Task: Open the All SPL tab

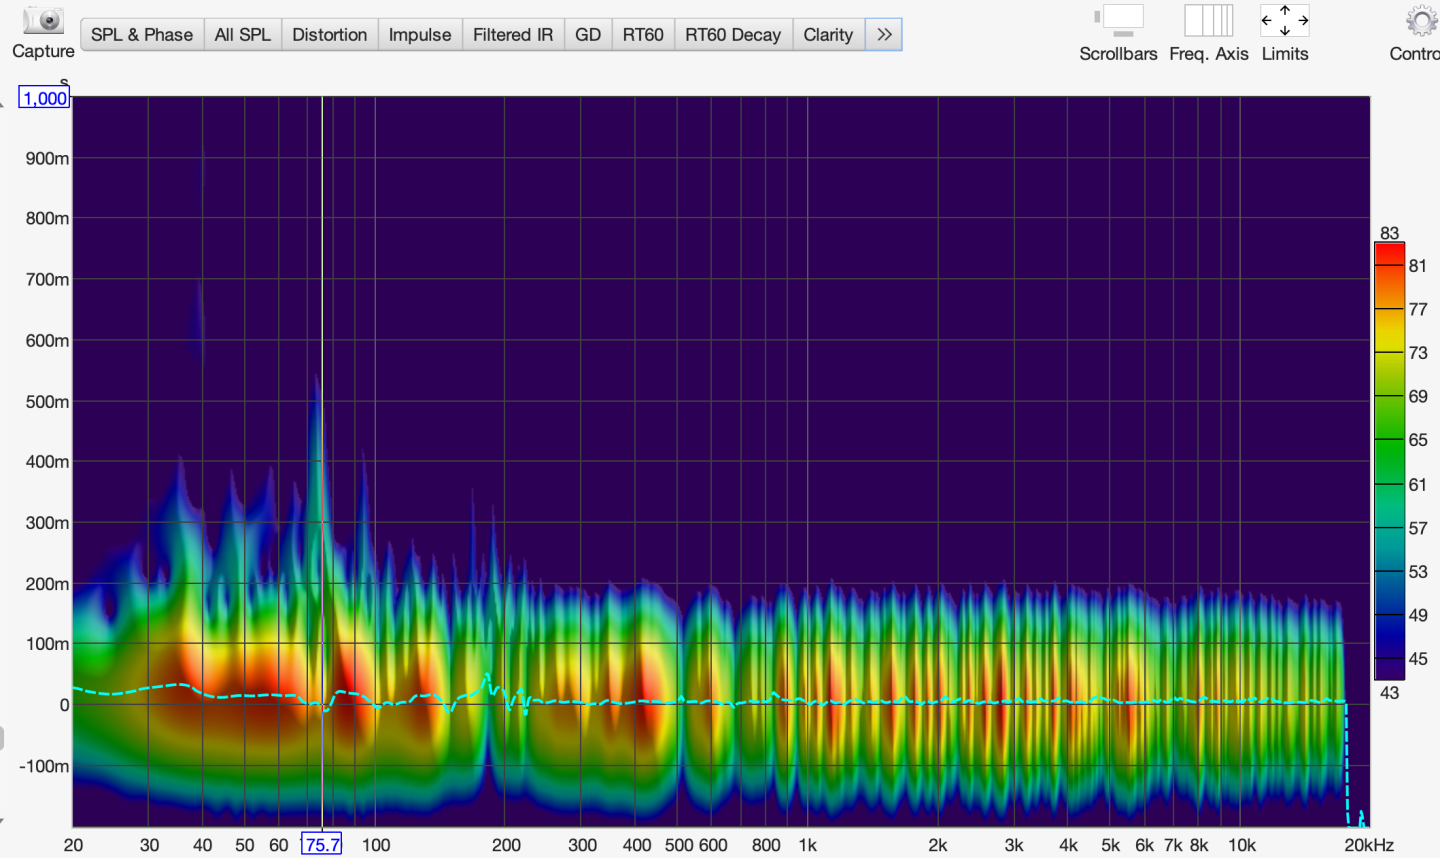Action: click(243, 35)
